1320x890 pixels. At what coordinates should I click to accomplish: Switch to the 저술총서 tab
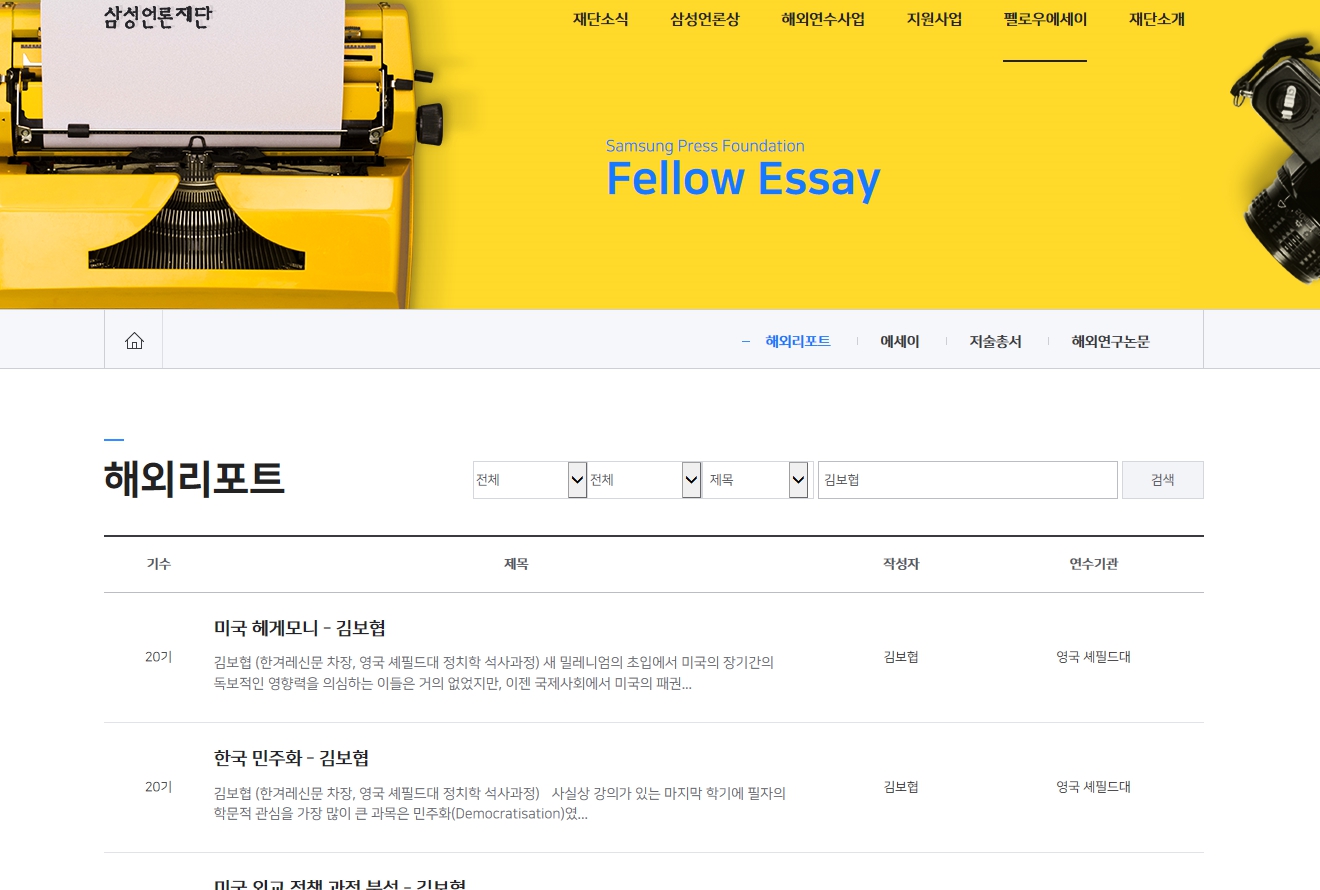pyautogui.click(x=995, y=341)
